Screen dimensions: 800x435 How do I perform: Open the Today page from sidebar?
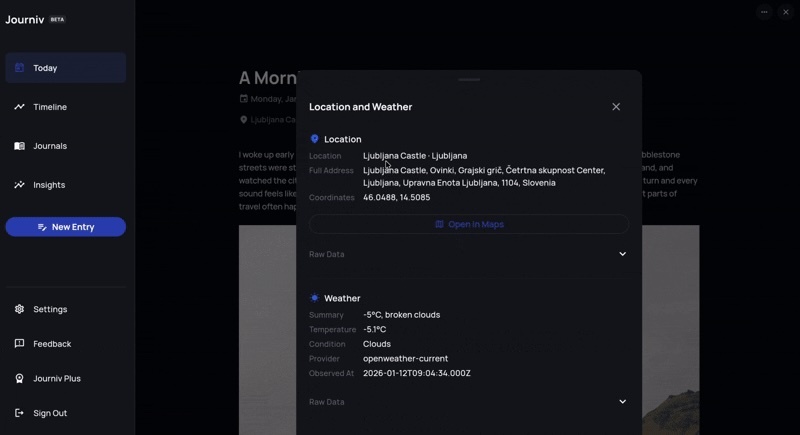pyautogui.click(x=65, y=68)
